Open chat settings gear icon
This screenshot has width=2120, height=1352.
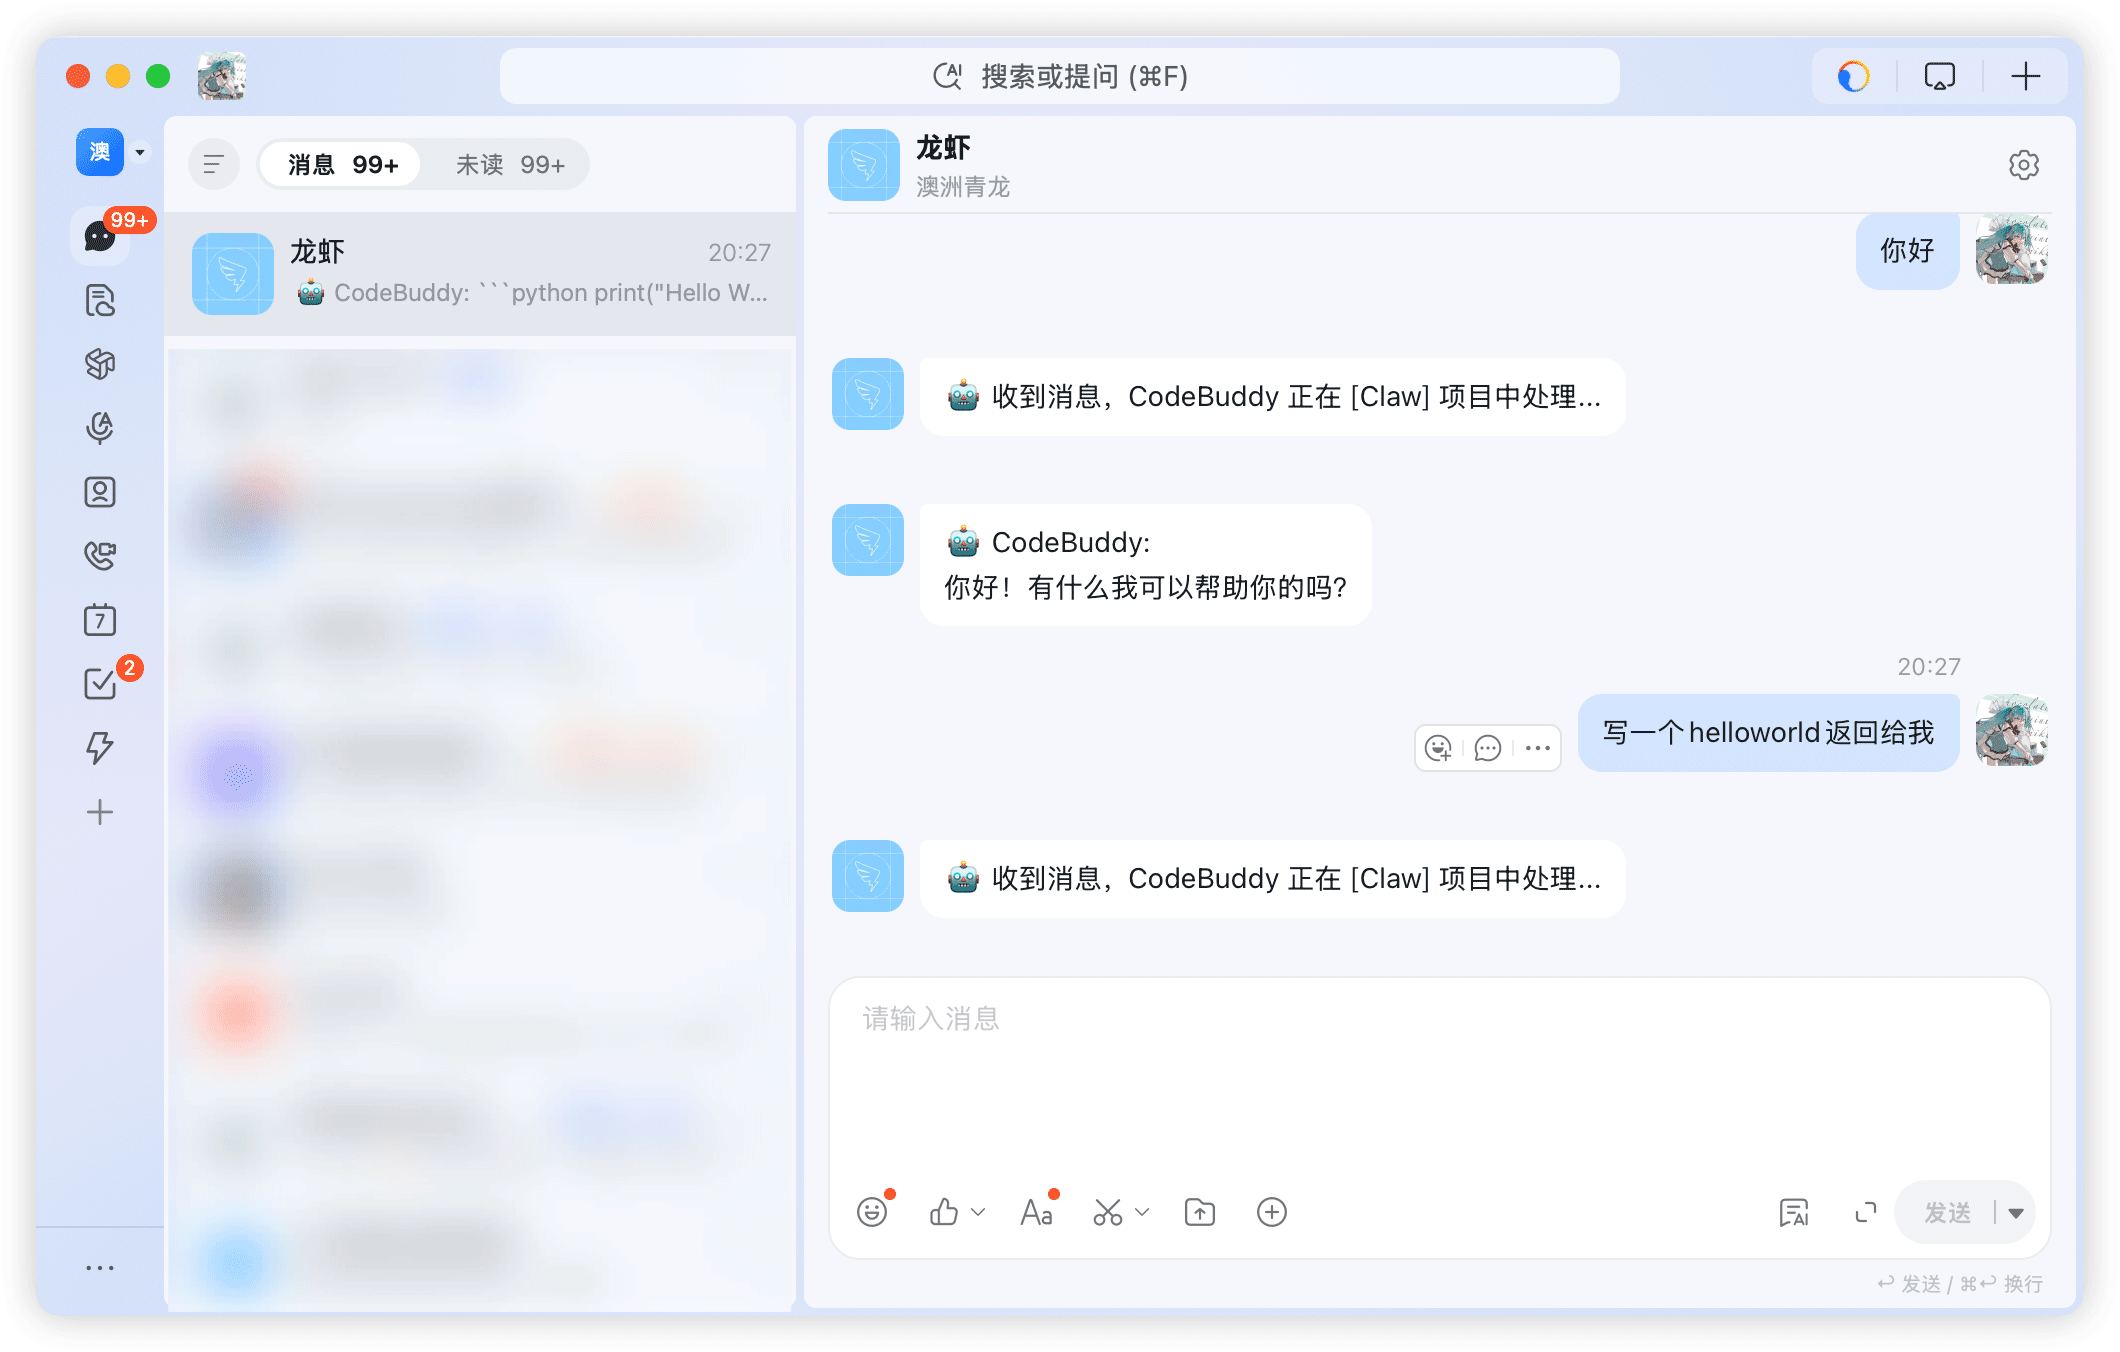click(2024, 165)
